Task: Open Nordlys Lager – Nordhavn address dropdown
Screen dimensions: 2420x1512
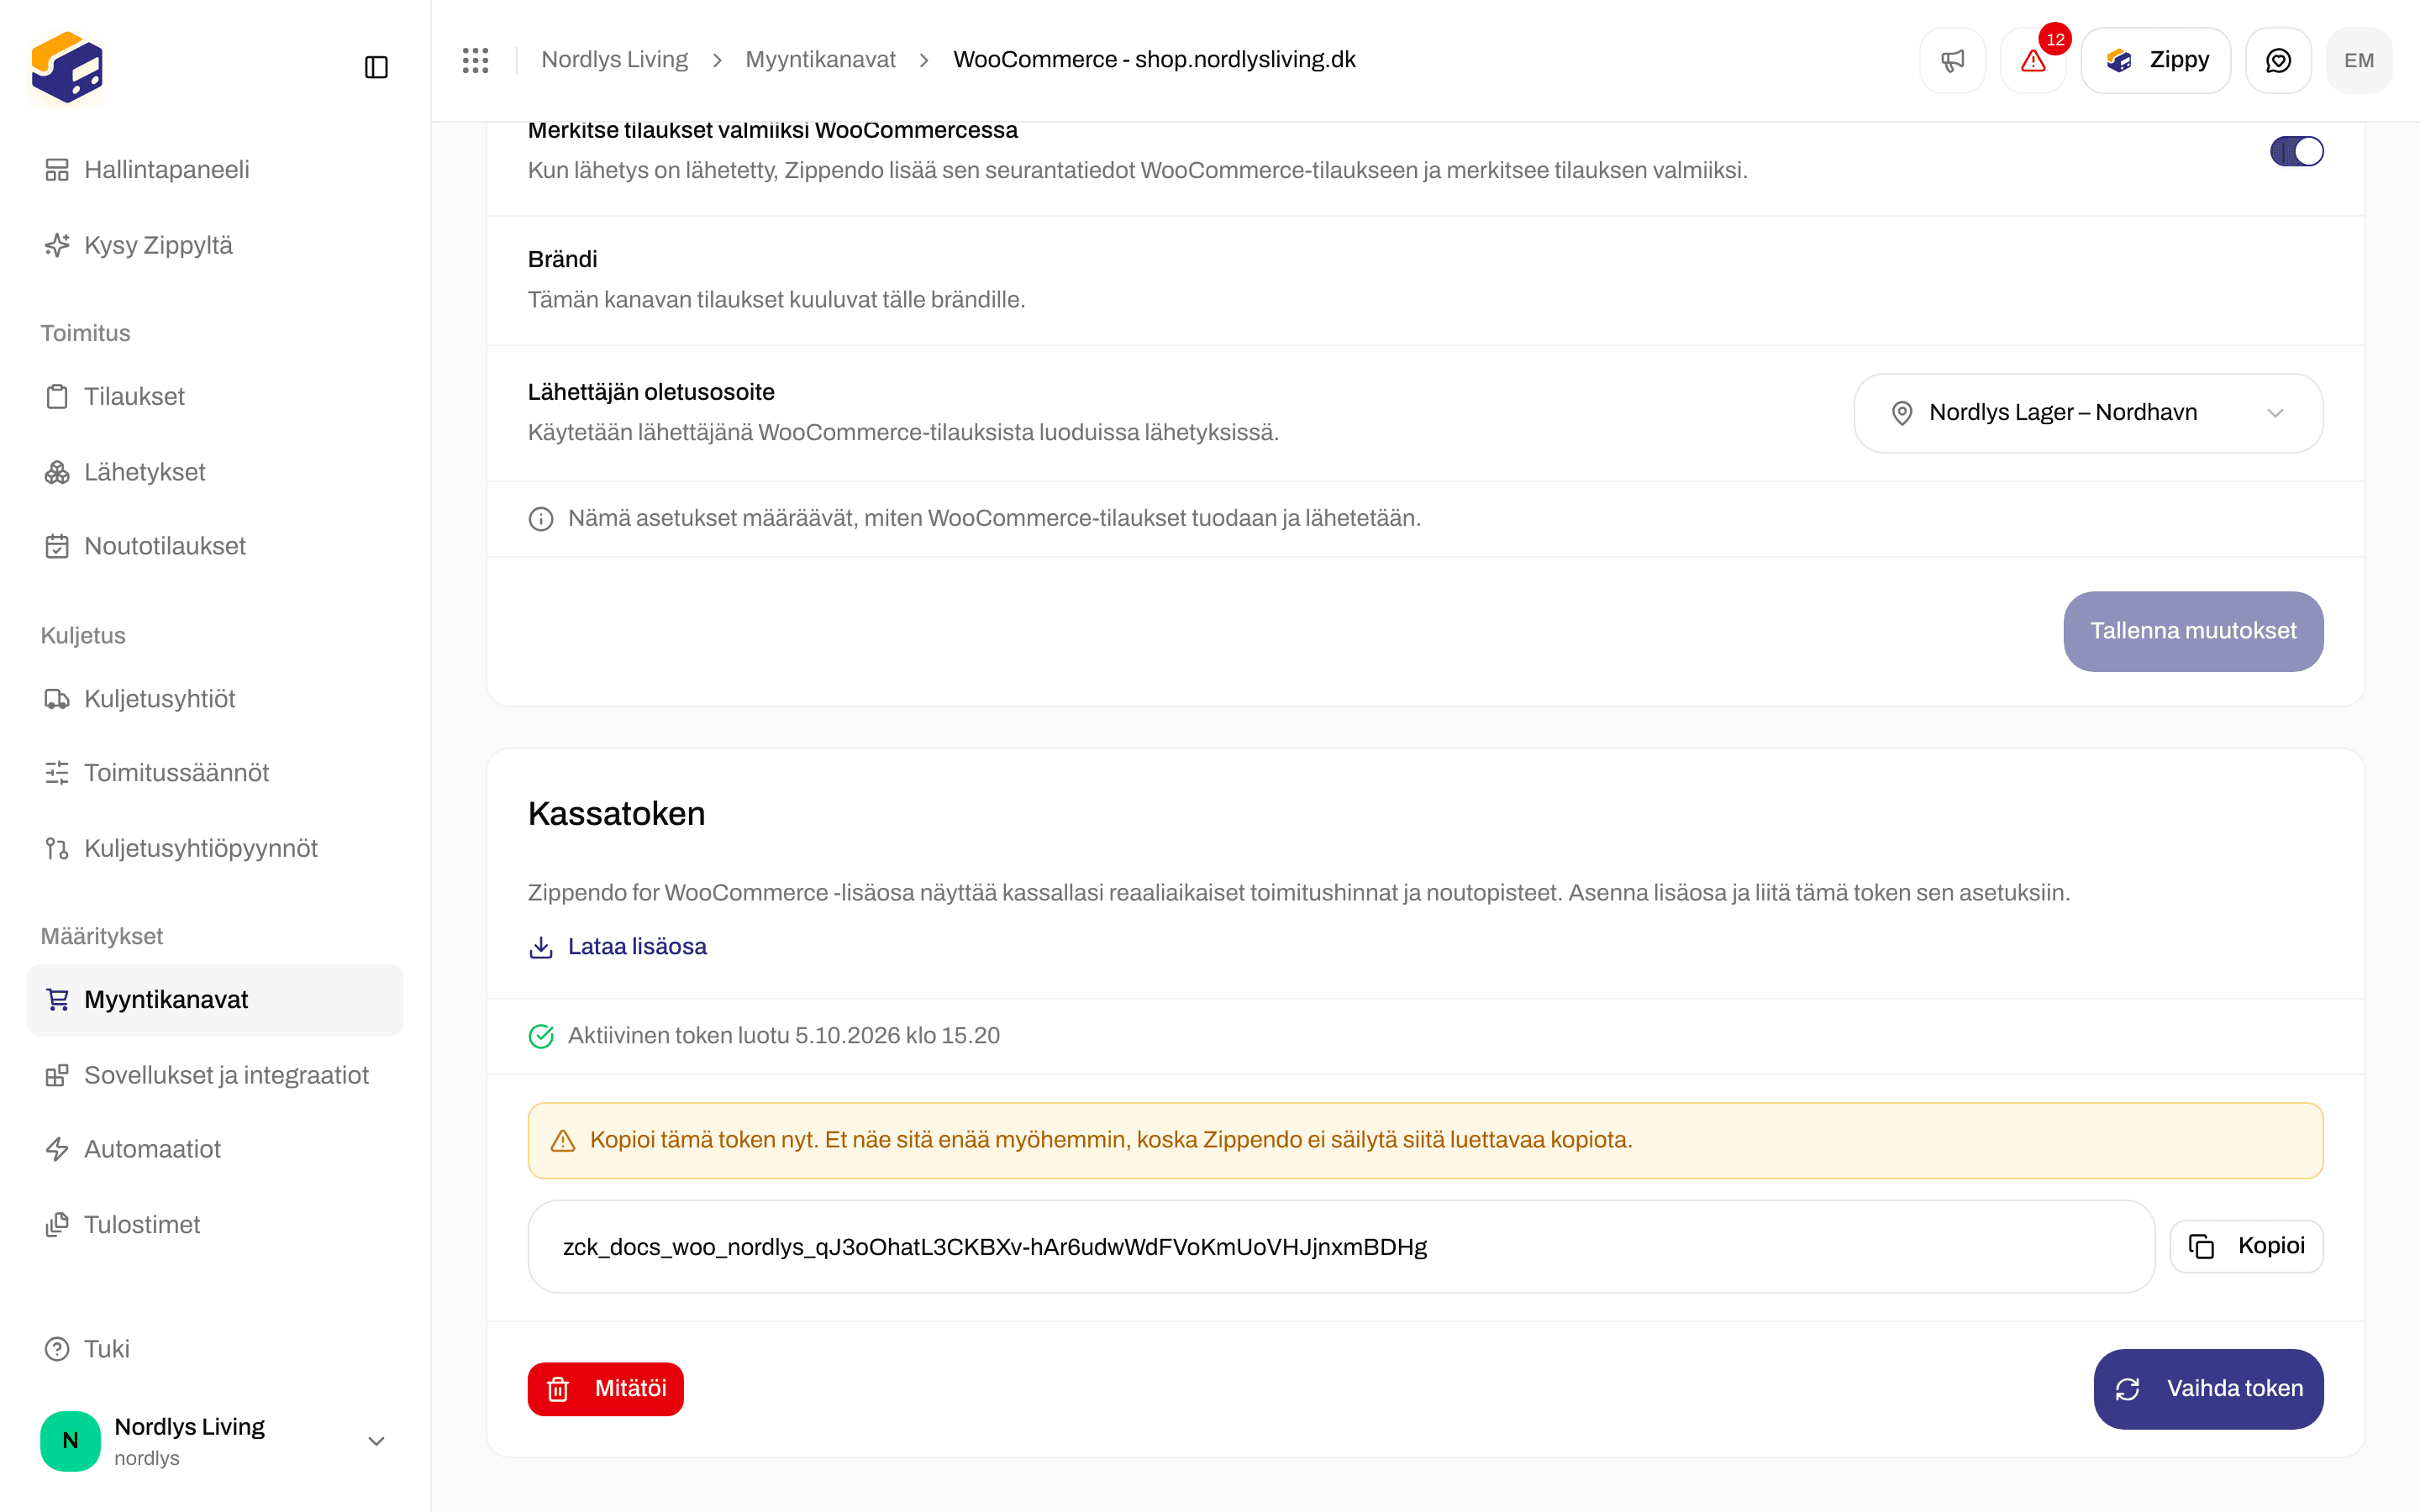Action: point(2088,413)
